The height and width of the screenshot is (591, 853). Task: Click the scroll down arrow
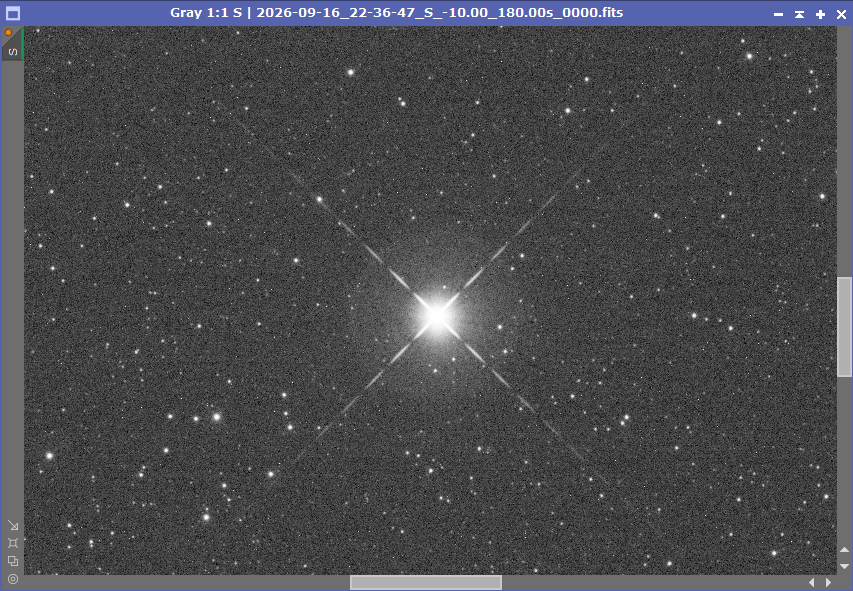[844, 566]
